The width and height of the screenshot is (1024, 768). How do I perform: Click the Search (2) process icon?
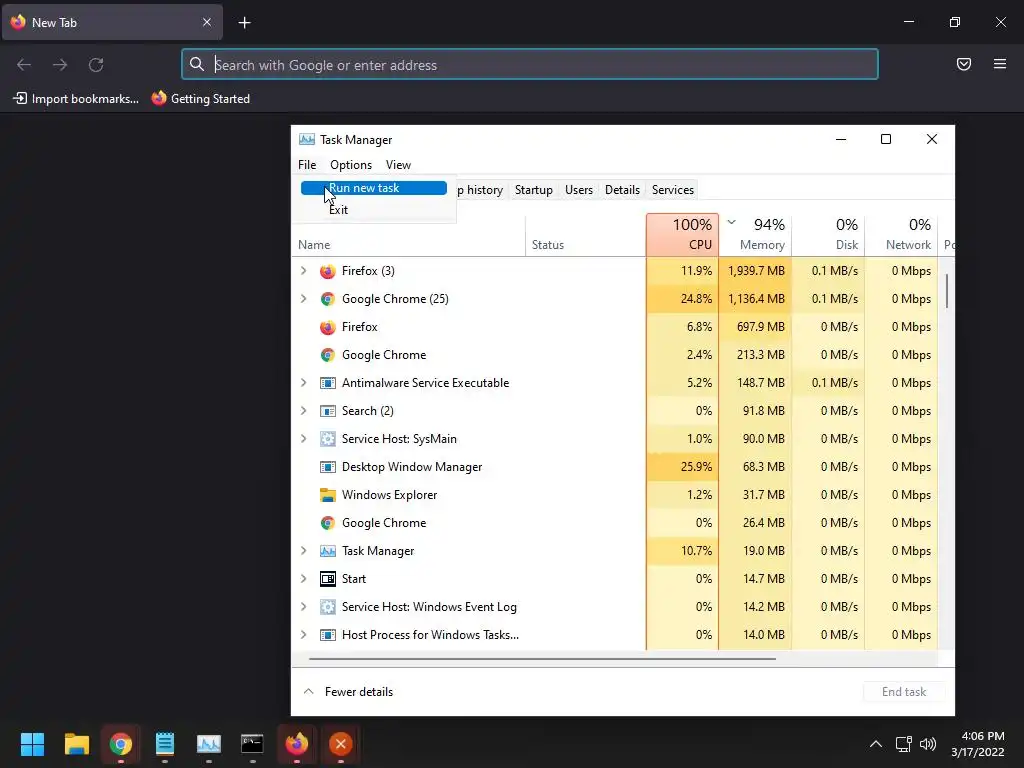pos(327,411)
